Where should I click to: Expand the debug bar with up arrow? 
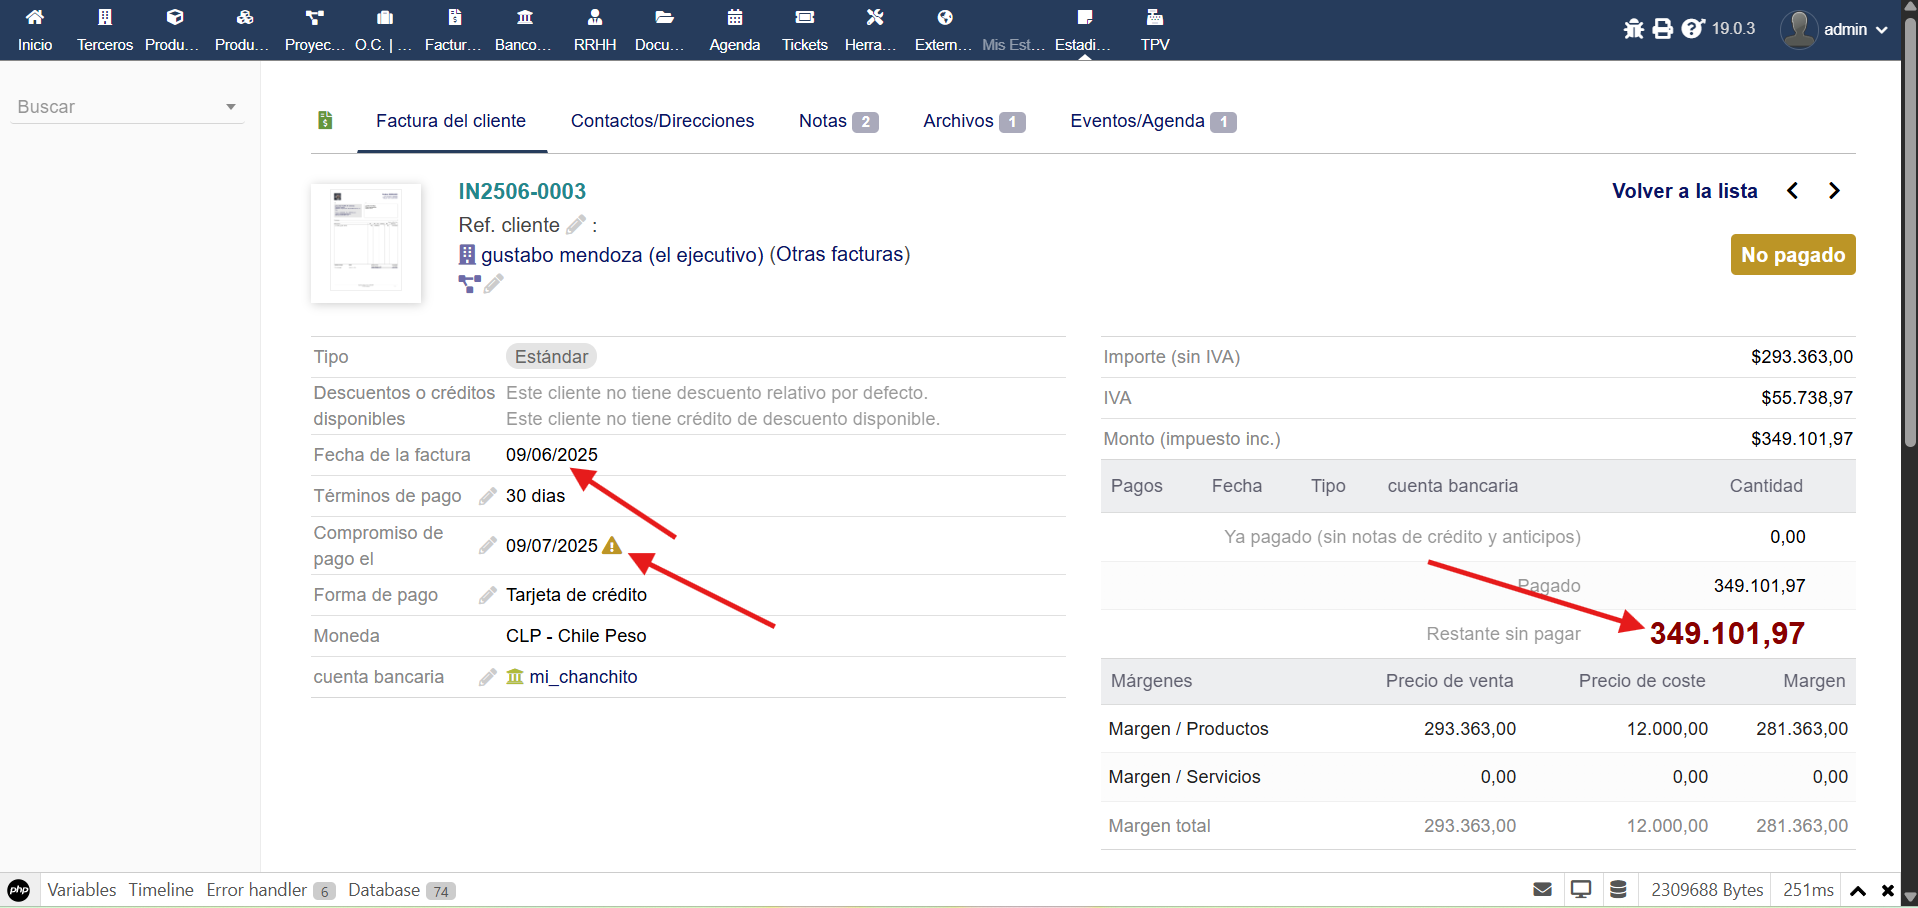1858,890
